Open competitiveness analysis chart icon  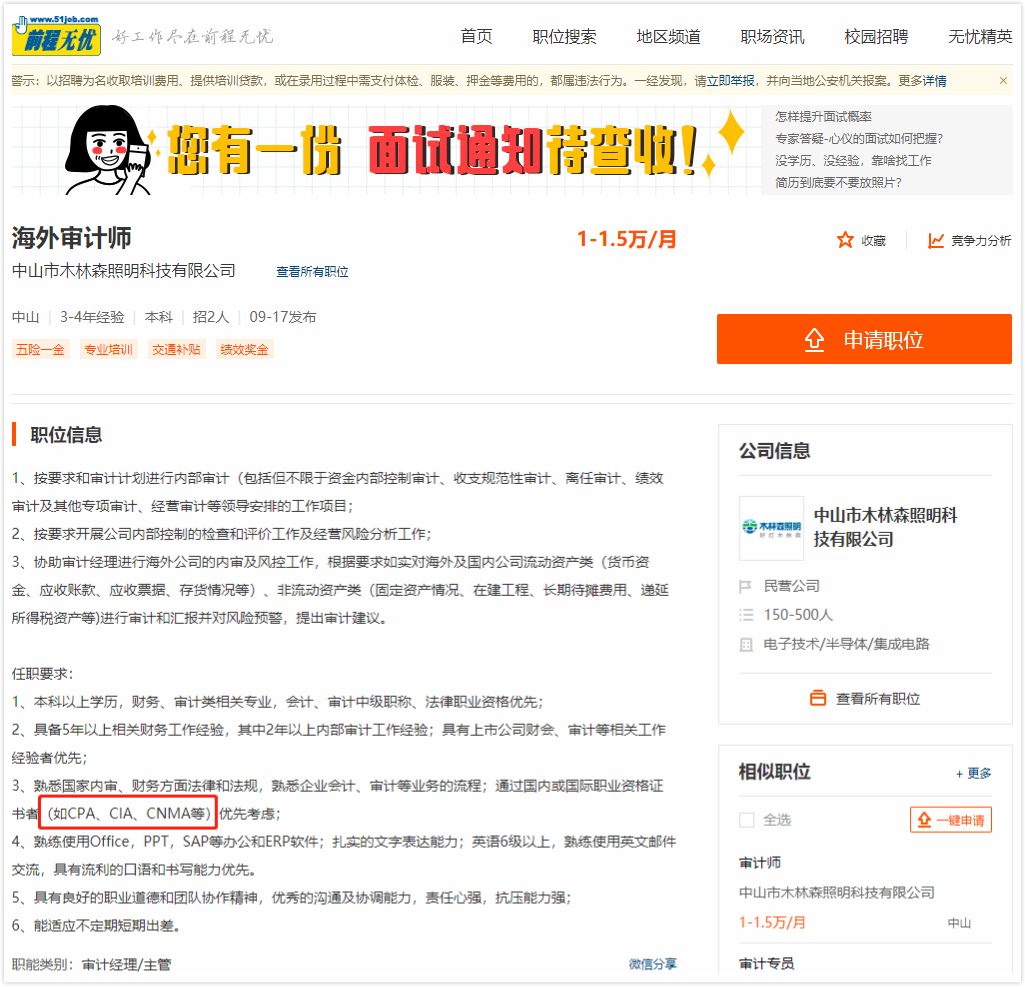936,240
